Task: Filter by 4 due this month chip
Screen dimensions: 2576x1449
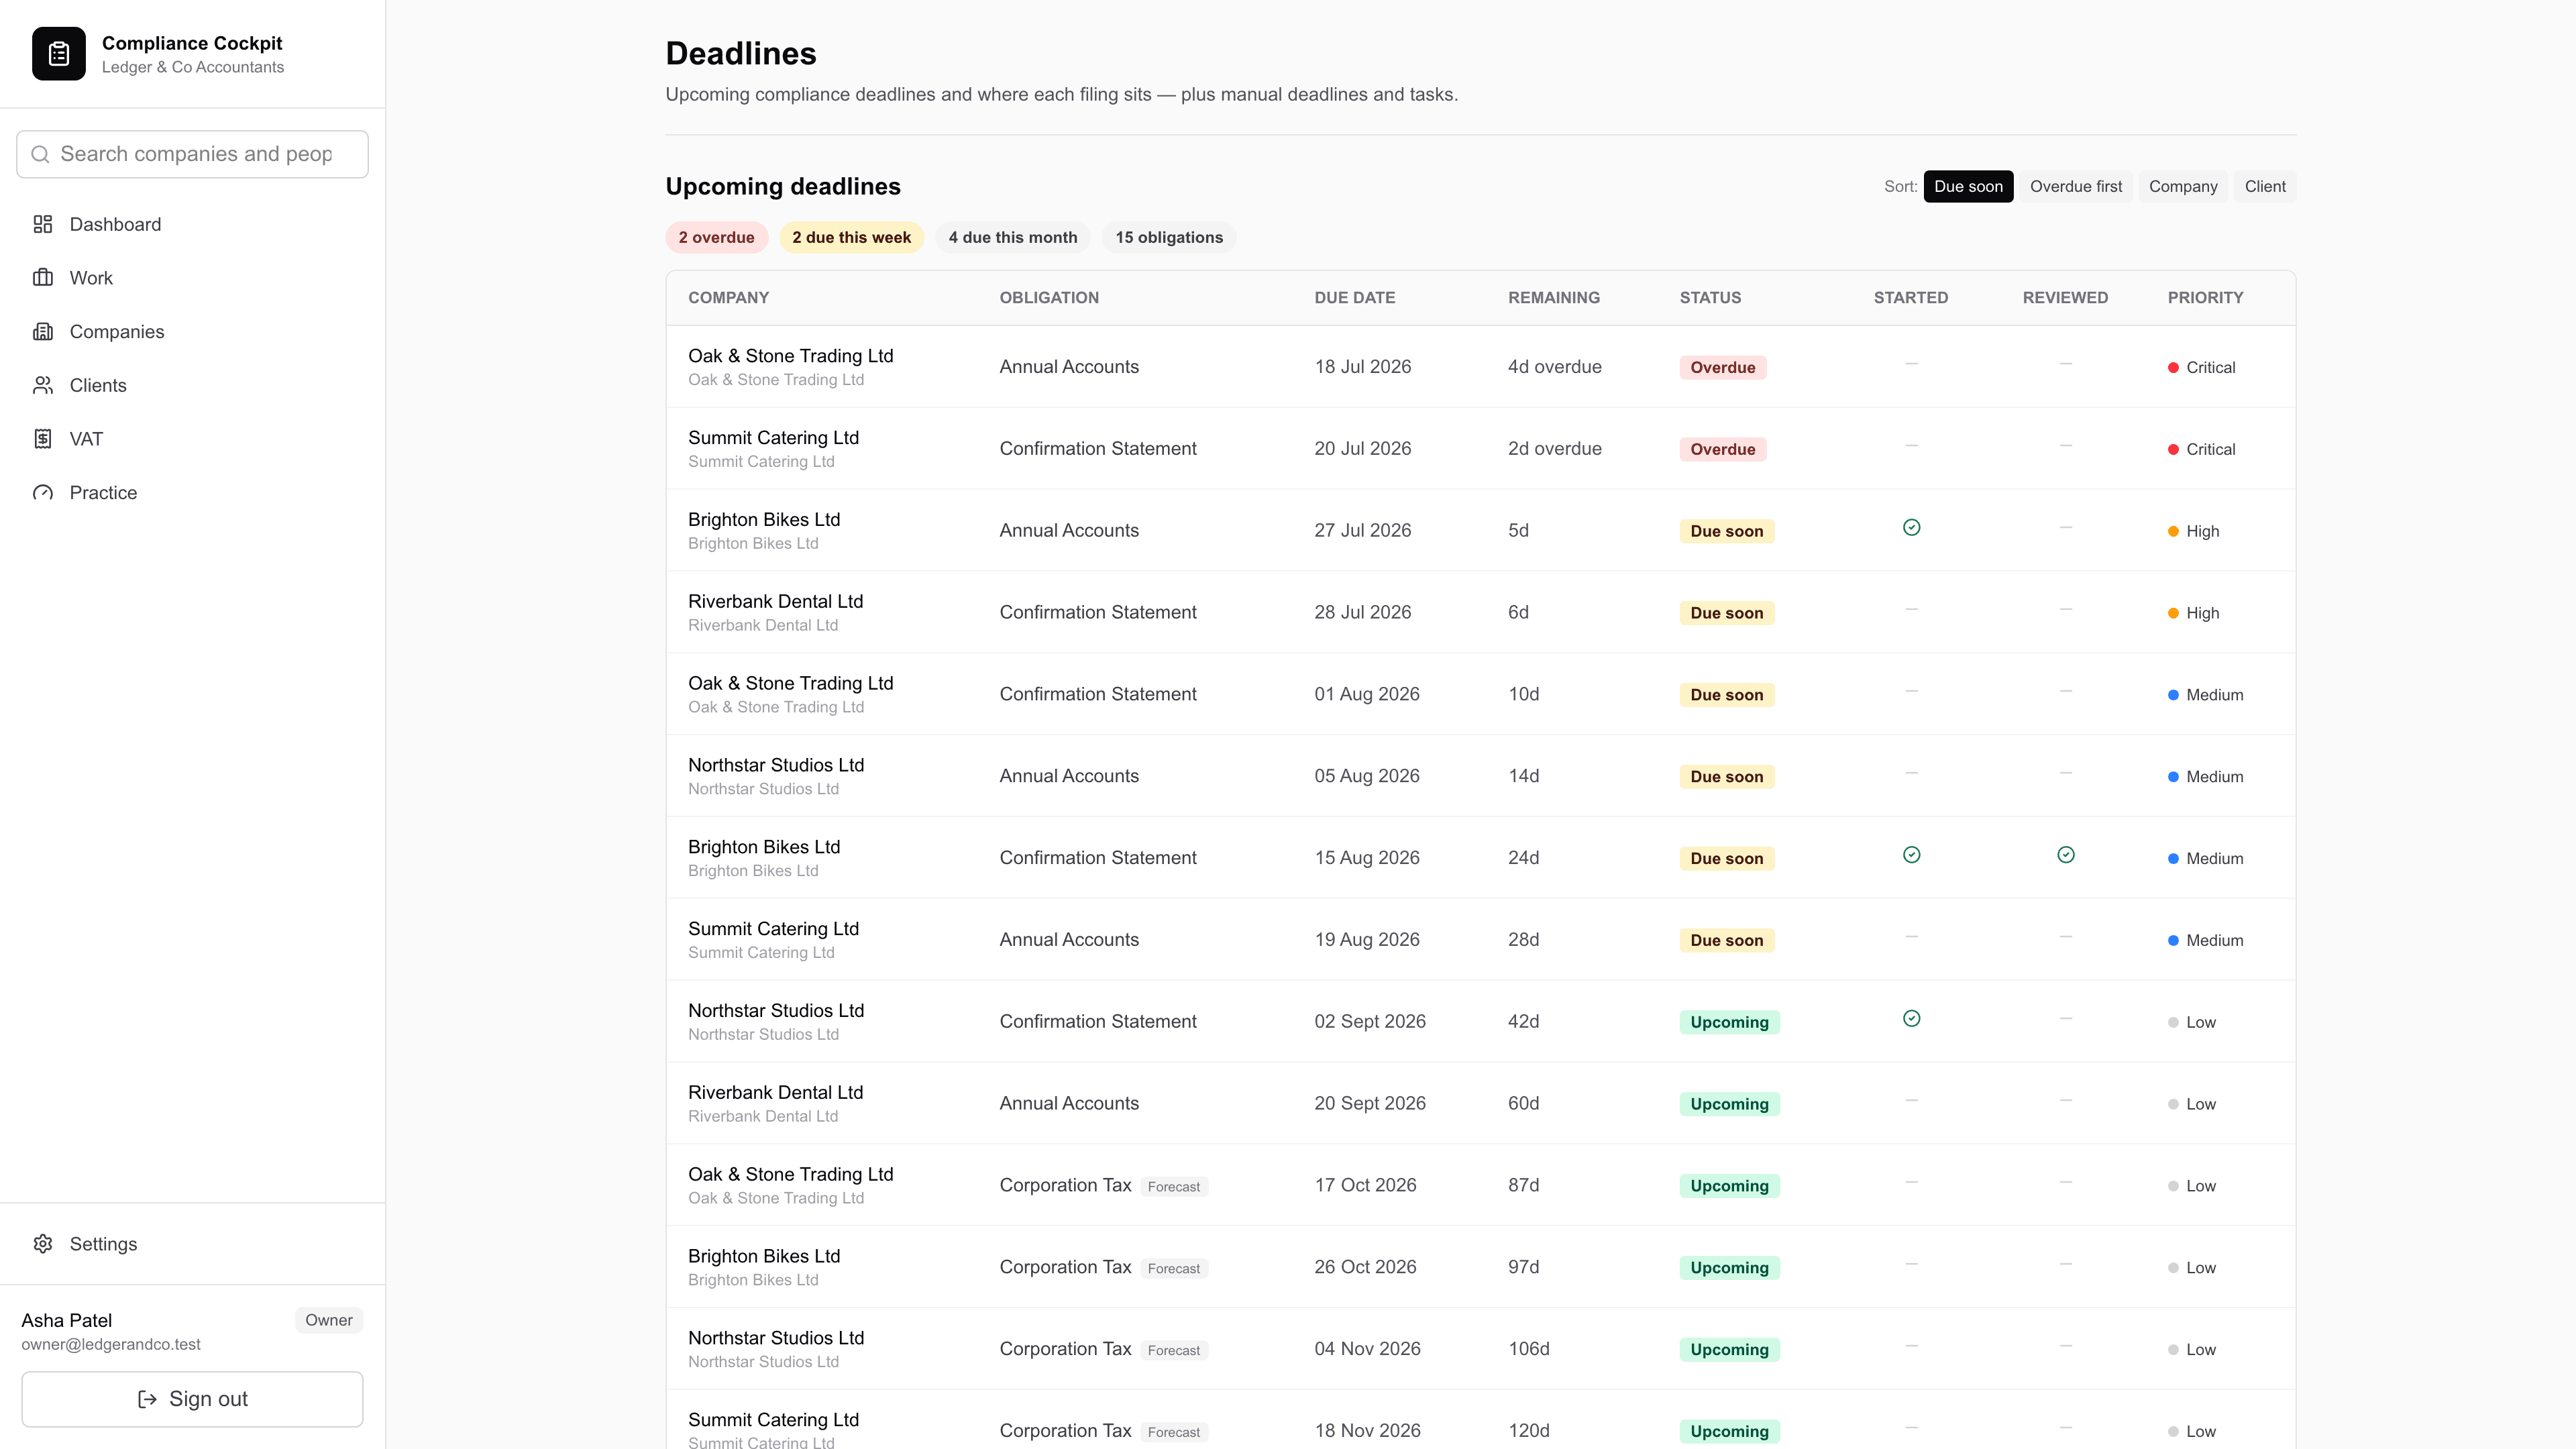Action: [x=1013, y=238]
